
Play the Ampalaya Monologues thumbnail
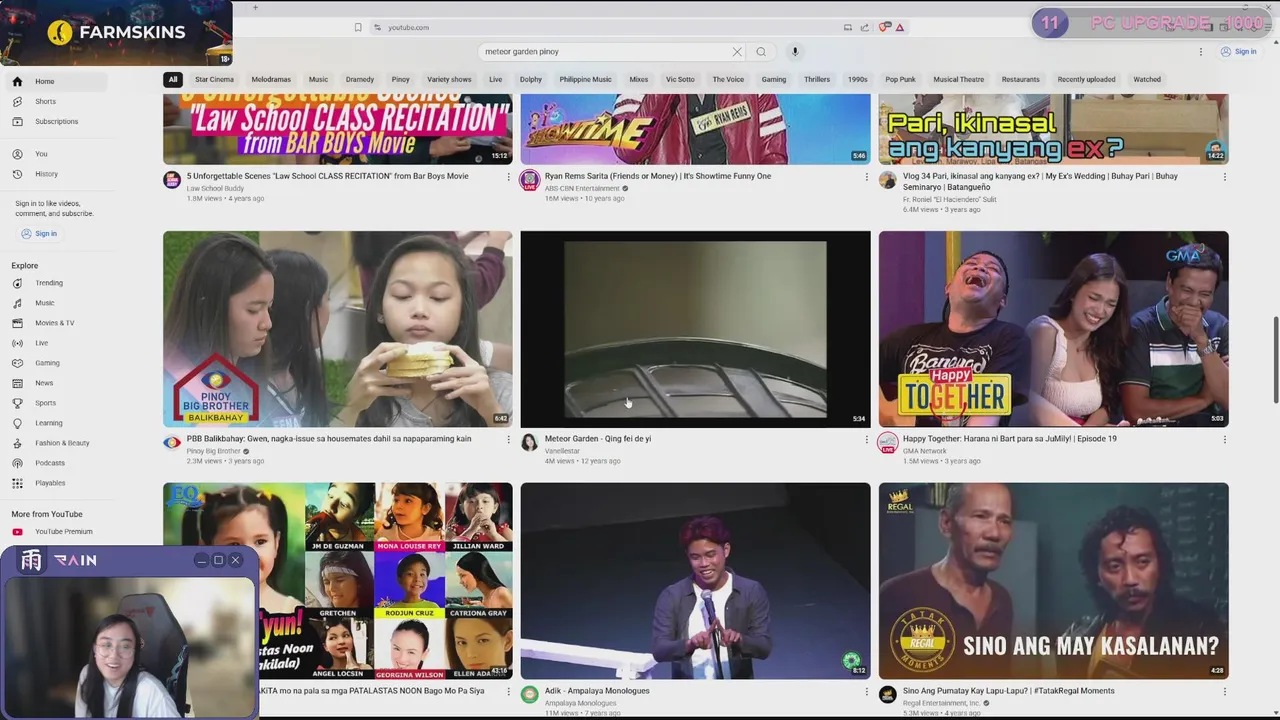(695, 581)
